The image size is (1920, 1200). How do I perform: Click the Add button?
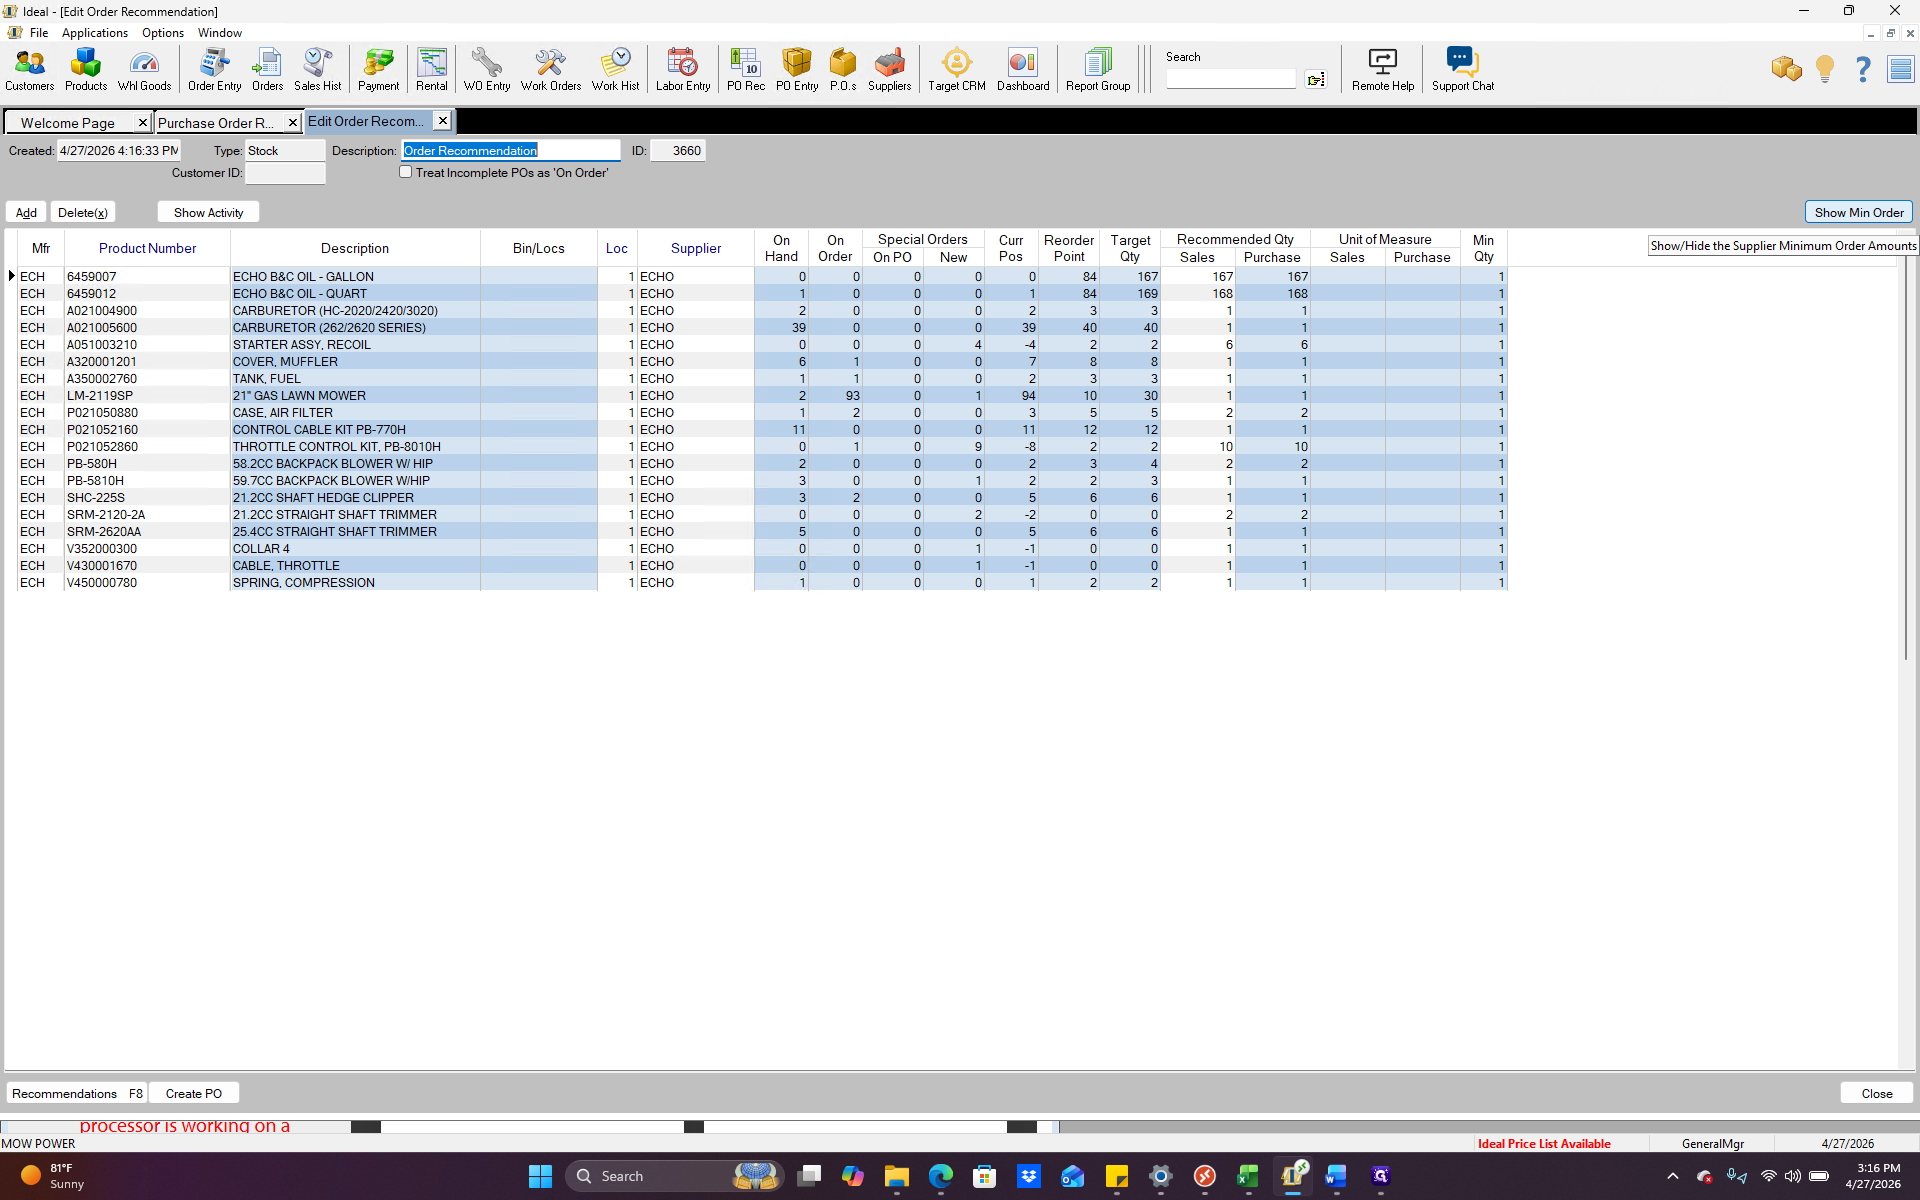[26, 212]
